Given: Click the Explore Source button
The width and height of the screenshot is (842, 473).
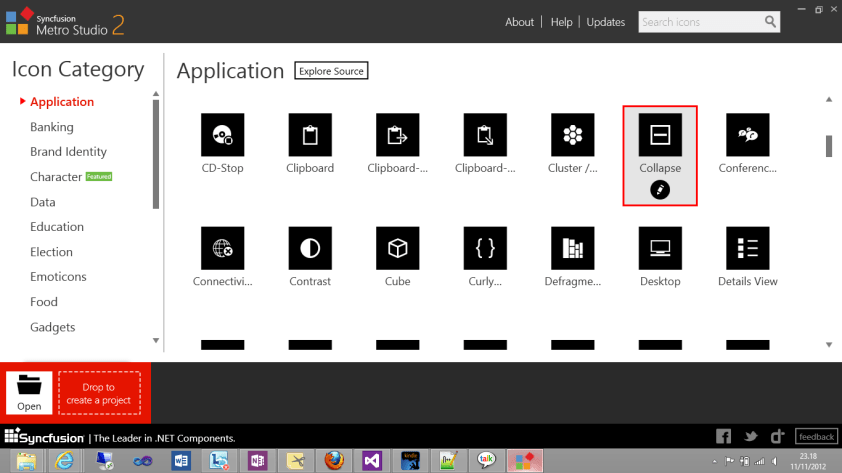Looking at the screenshot, I should tap(330, 71).
